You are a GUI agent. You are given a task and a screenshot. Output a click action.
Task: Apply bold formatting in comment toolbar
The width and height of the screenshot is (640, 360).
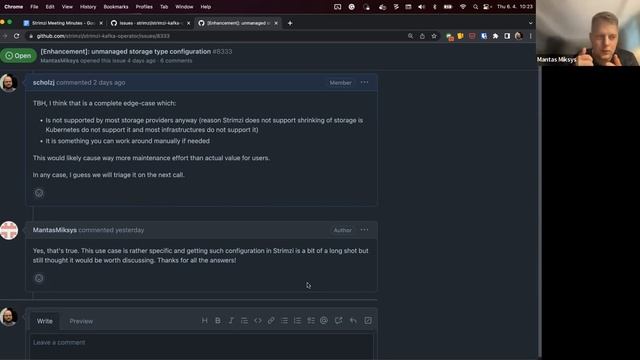[x=218, y=321]
